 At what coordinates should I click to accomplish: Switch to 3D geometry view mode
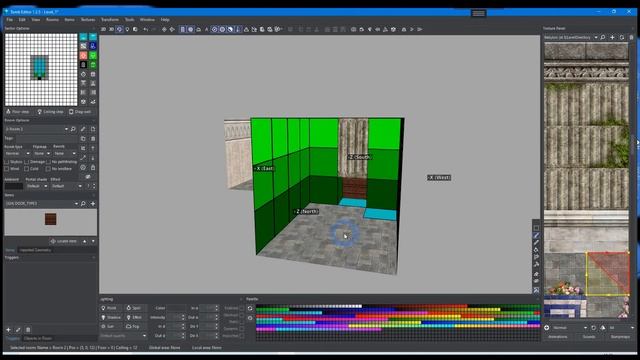click(x=111, y=29)
